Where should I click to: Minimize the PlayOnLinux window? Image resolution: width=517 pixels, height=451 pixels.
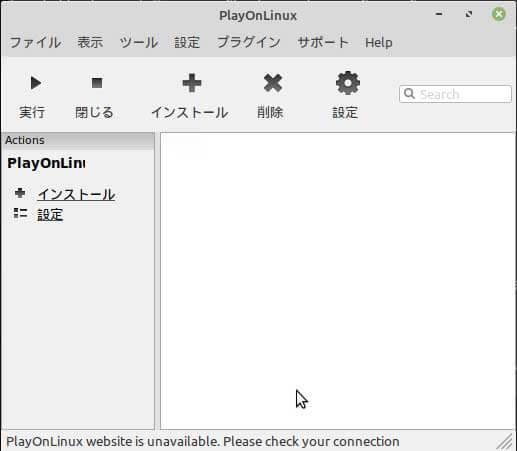[x=439, y=14]
